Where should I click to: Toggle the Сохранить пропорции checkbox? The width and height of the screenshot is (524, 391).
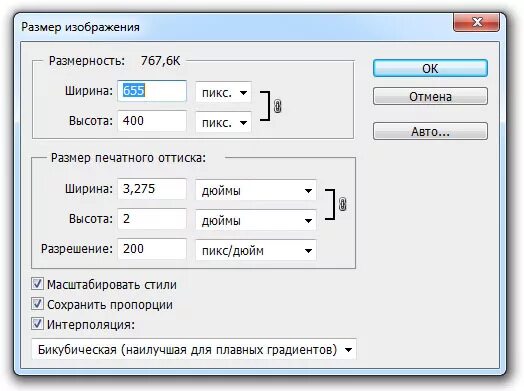coord(37,304)
